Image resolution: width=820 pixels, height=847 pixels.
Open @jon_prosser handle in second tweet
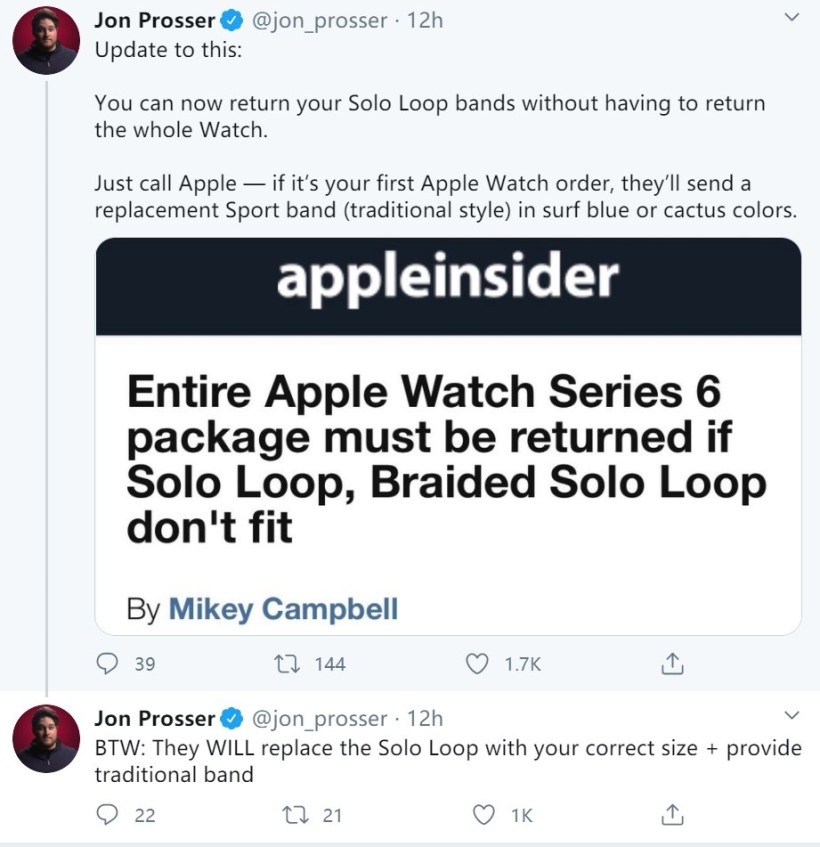tap(320, 718)
